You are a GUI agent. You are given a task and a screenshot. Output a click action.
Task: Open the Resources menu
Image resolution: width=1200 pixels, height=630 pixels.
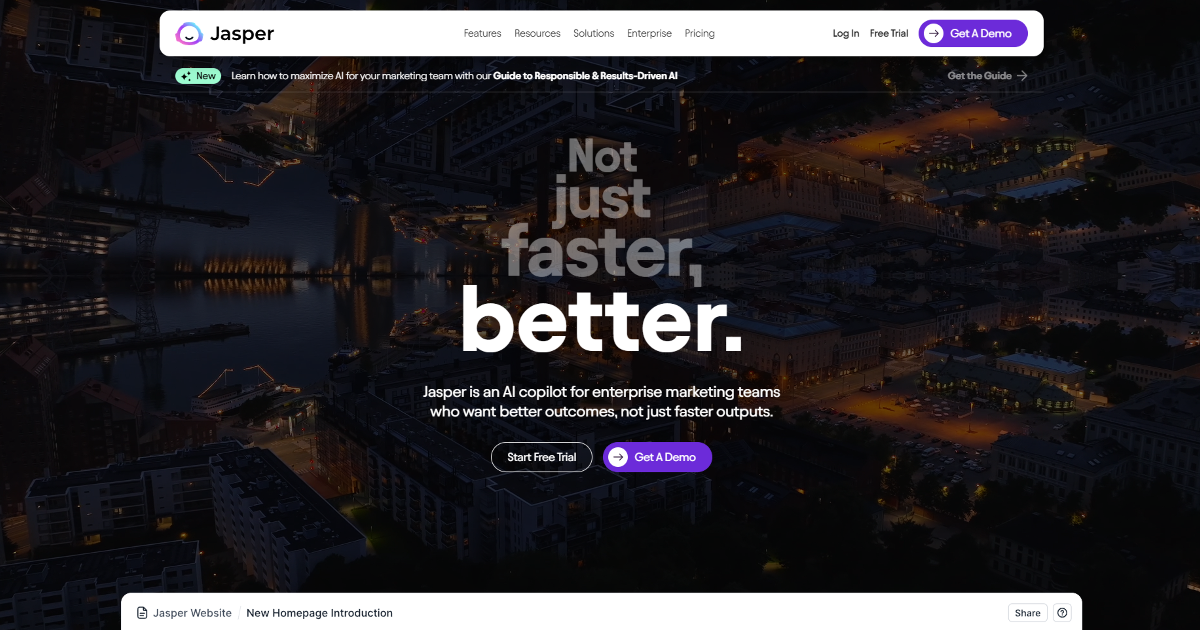click(537, 33)
